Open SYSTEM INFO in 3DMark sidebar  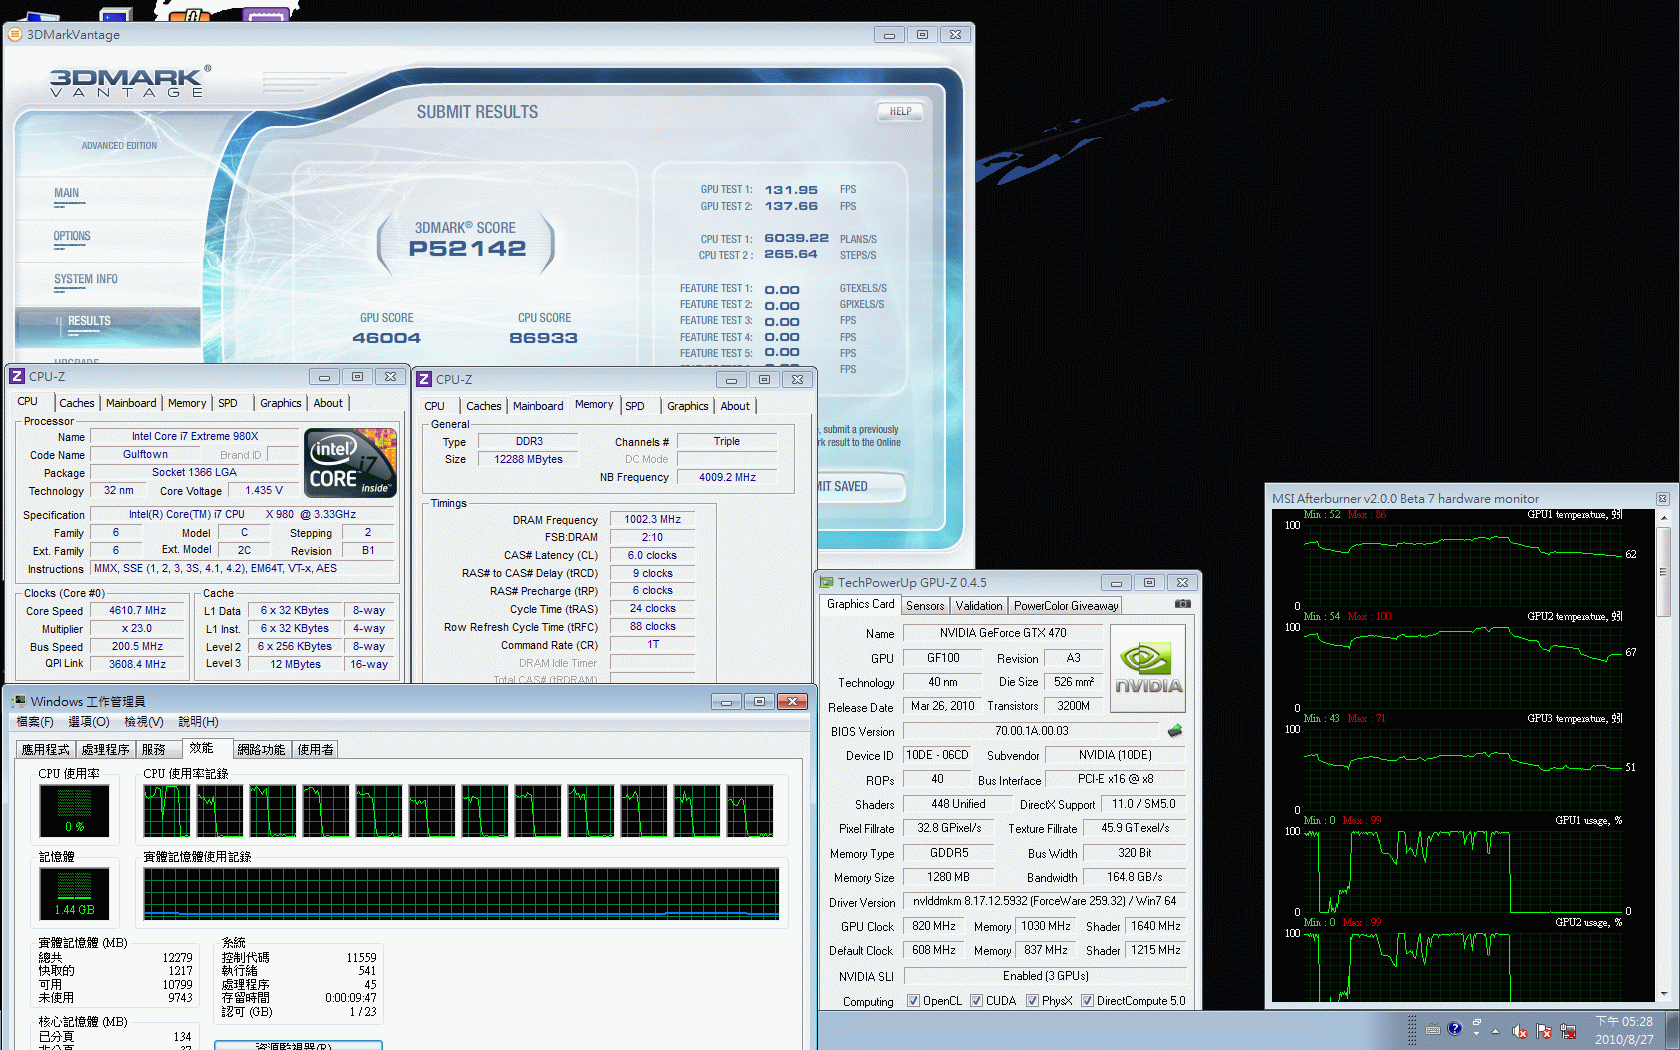coord(86,279)
